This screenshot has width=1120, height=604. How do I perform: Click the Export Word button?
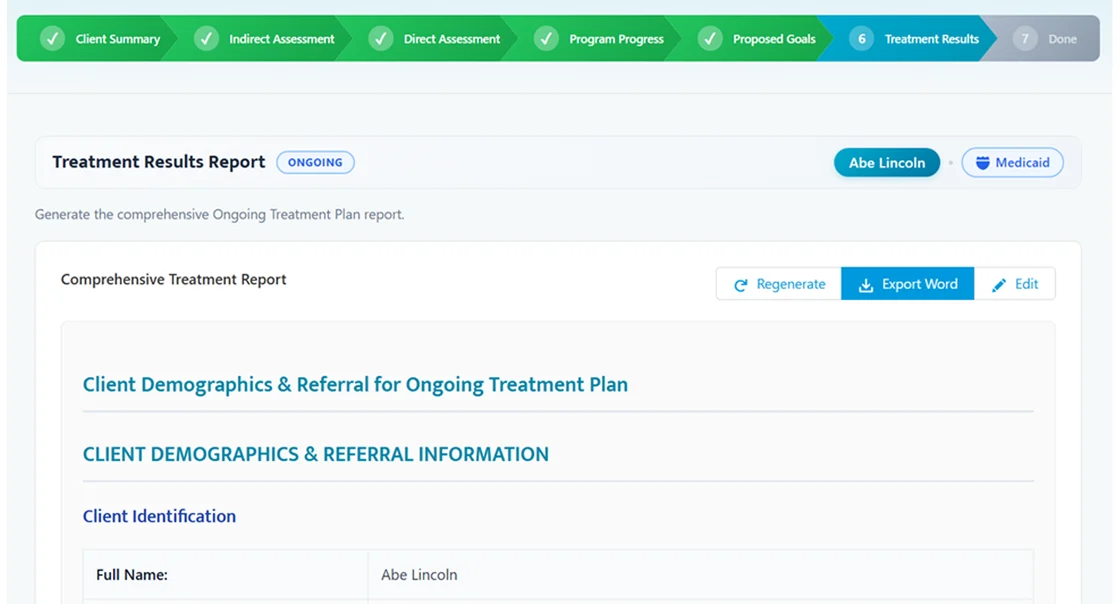click(907, 284)
